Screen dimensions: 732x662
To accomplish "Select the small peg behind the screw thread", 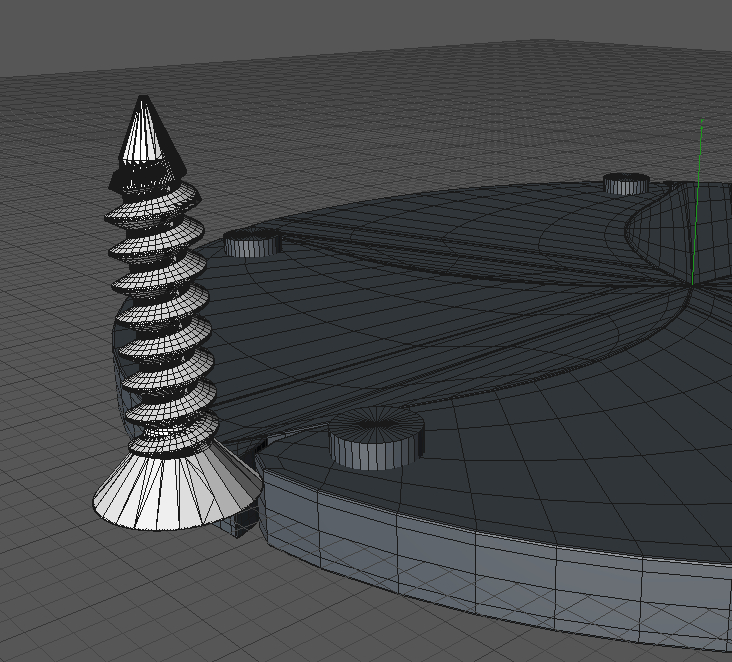I will 253,242.
